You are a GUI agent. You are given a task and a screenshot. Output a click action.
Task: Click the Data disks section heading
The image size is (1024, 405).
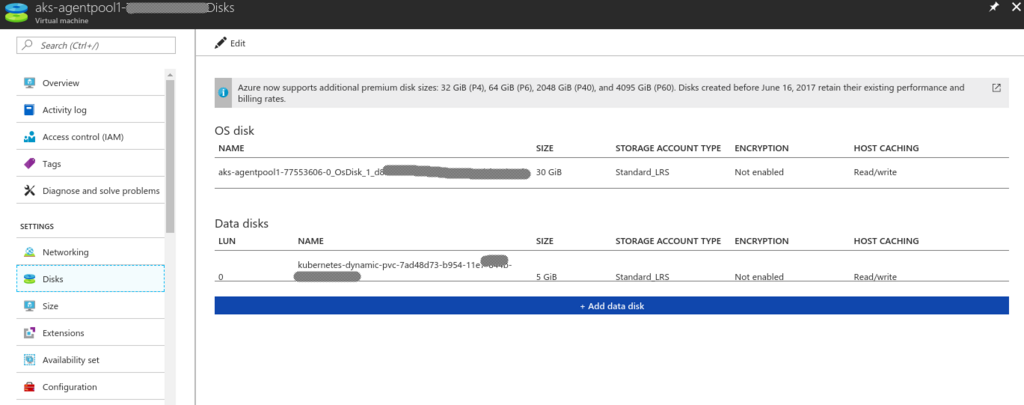242,223
